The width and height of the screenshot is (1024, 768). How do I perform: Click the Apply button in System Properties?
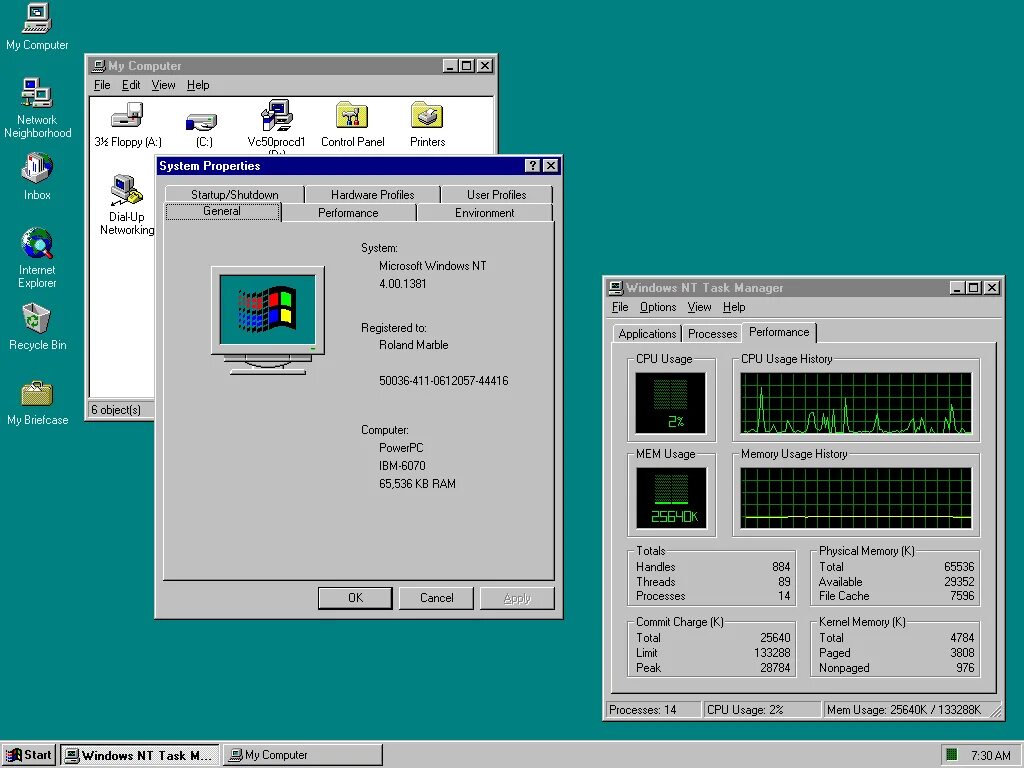[x=517, y=598]
